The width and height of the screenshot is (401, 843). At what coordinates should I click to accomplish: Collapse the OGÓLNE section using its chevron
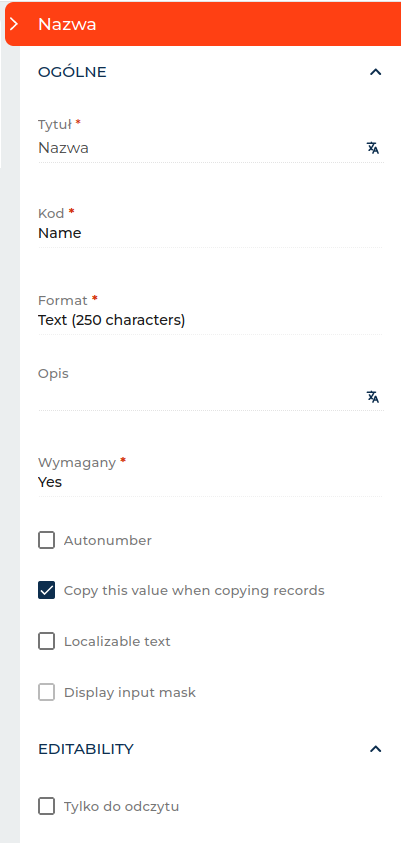(375, 72)
